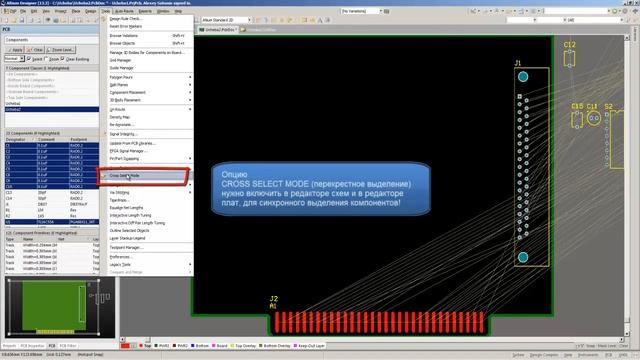Expand the Polygon Pours submenu

[147, 77]
